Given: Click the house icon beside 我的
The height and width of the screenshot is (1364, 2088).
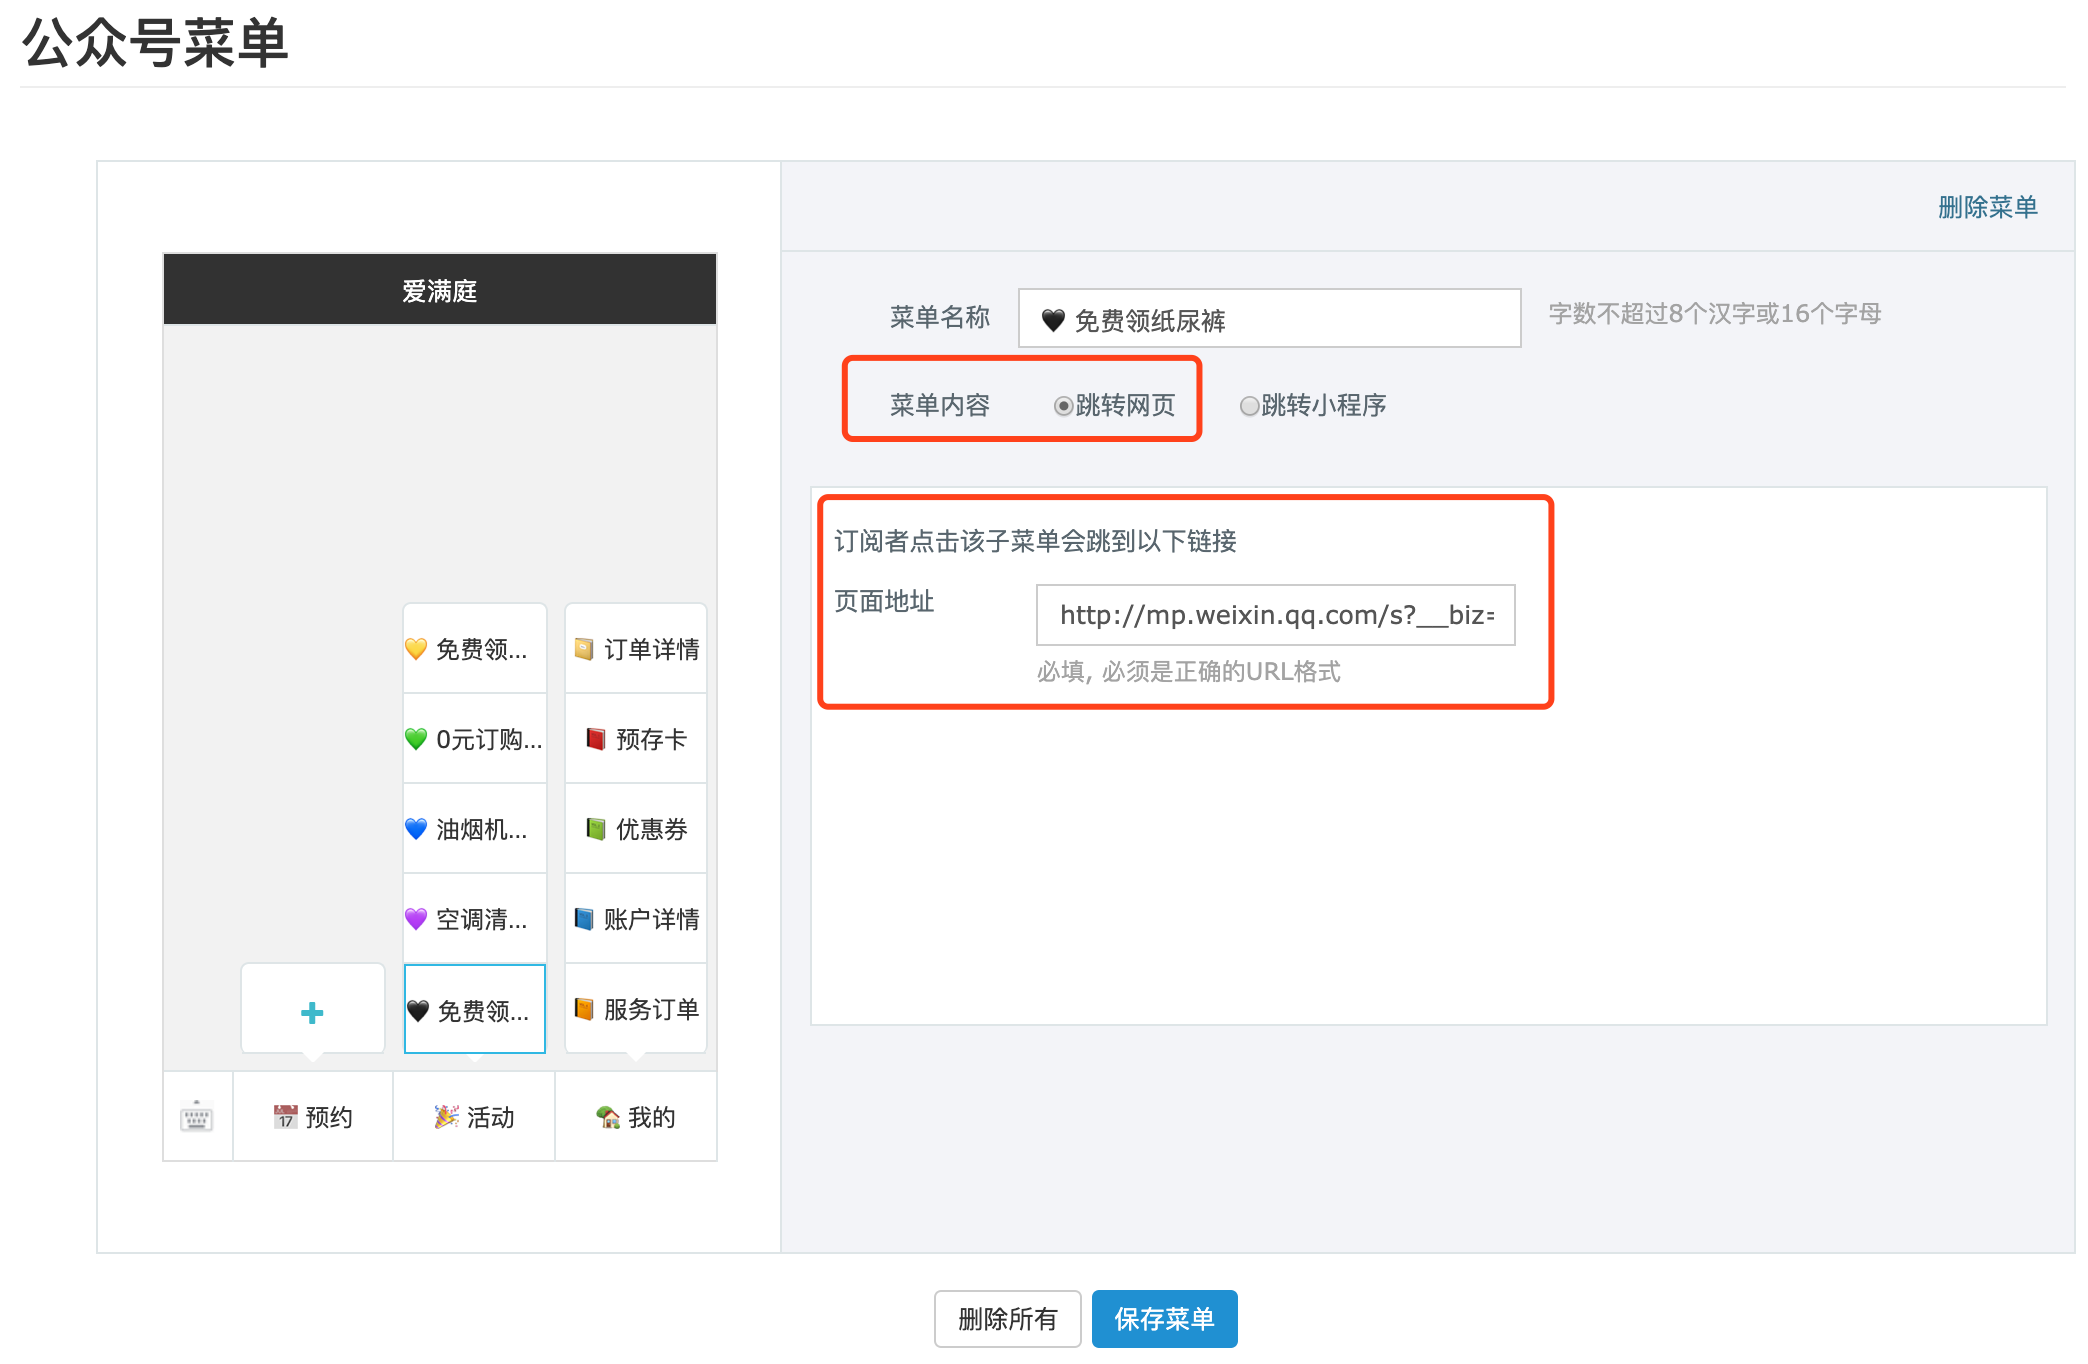Looking at the screenshot, I should pos(608,1117).
